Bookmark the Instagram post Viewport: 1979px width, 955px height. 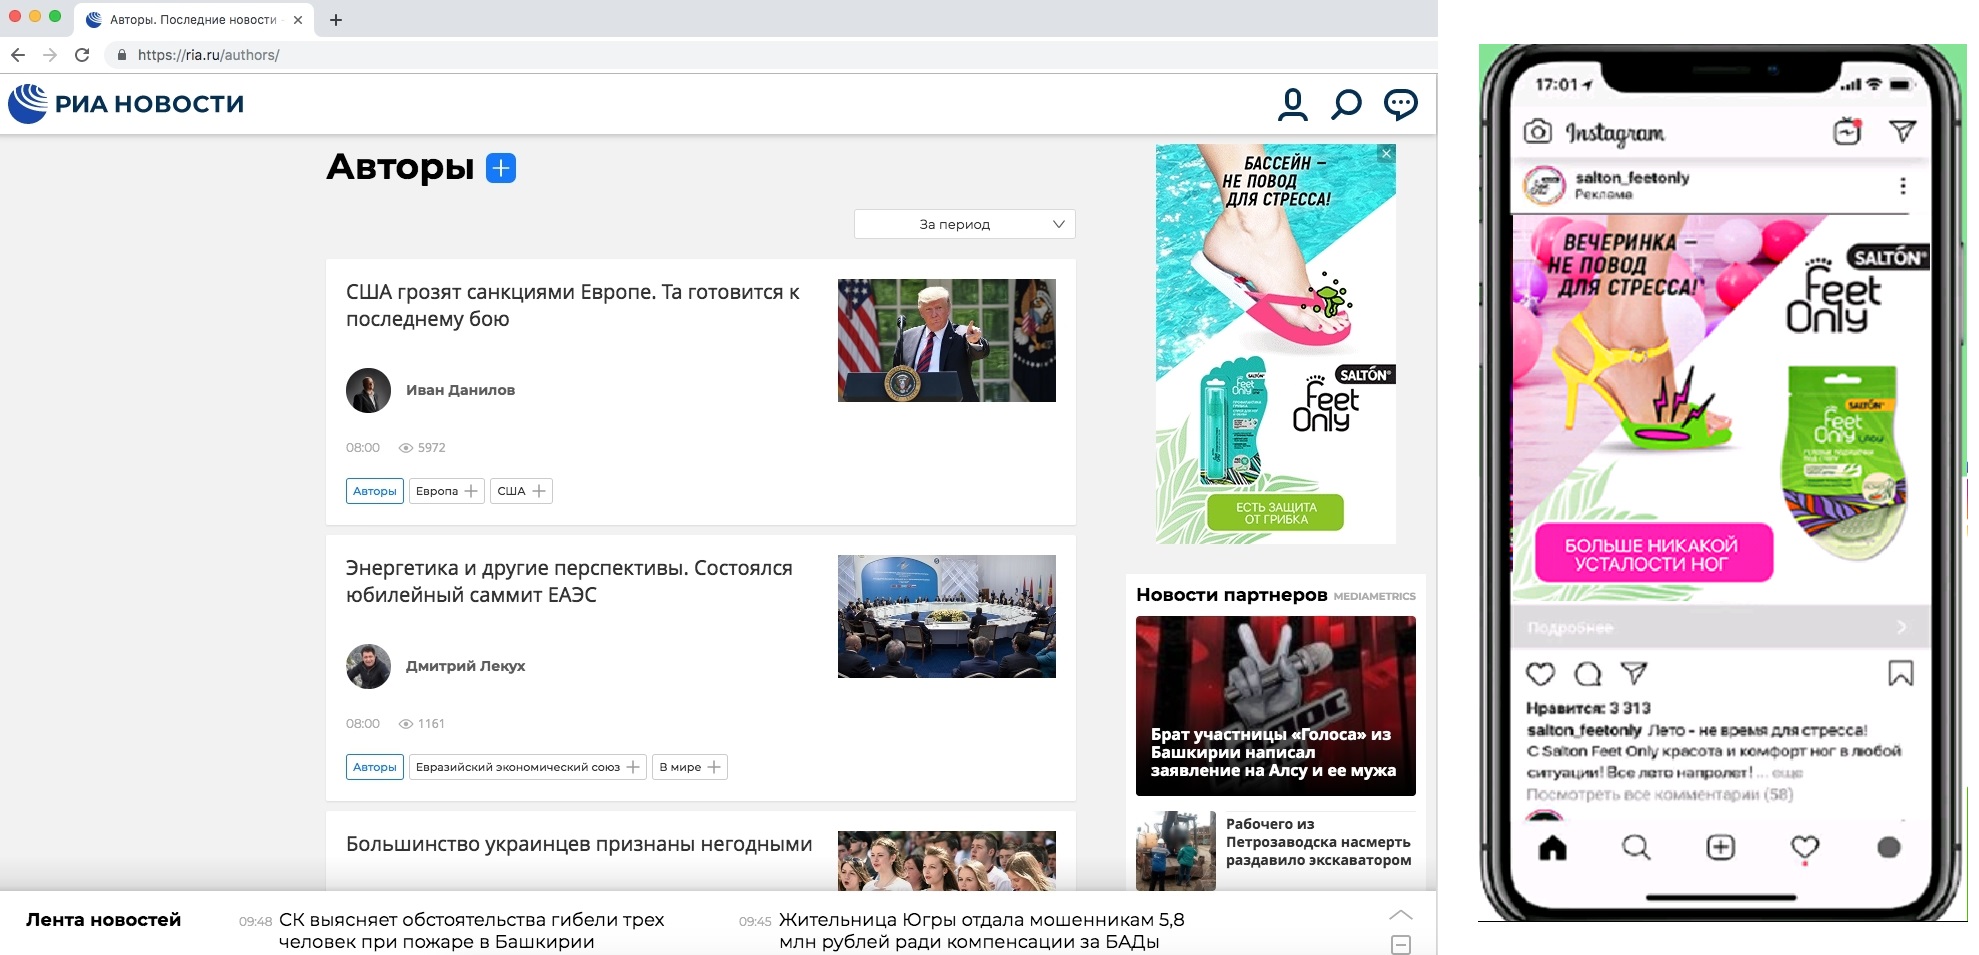point(1900,674)
